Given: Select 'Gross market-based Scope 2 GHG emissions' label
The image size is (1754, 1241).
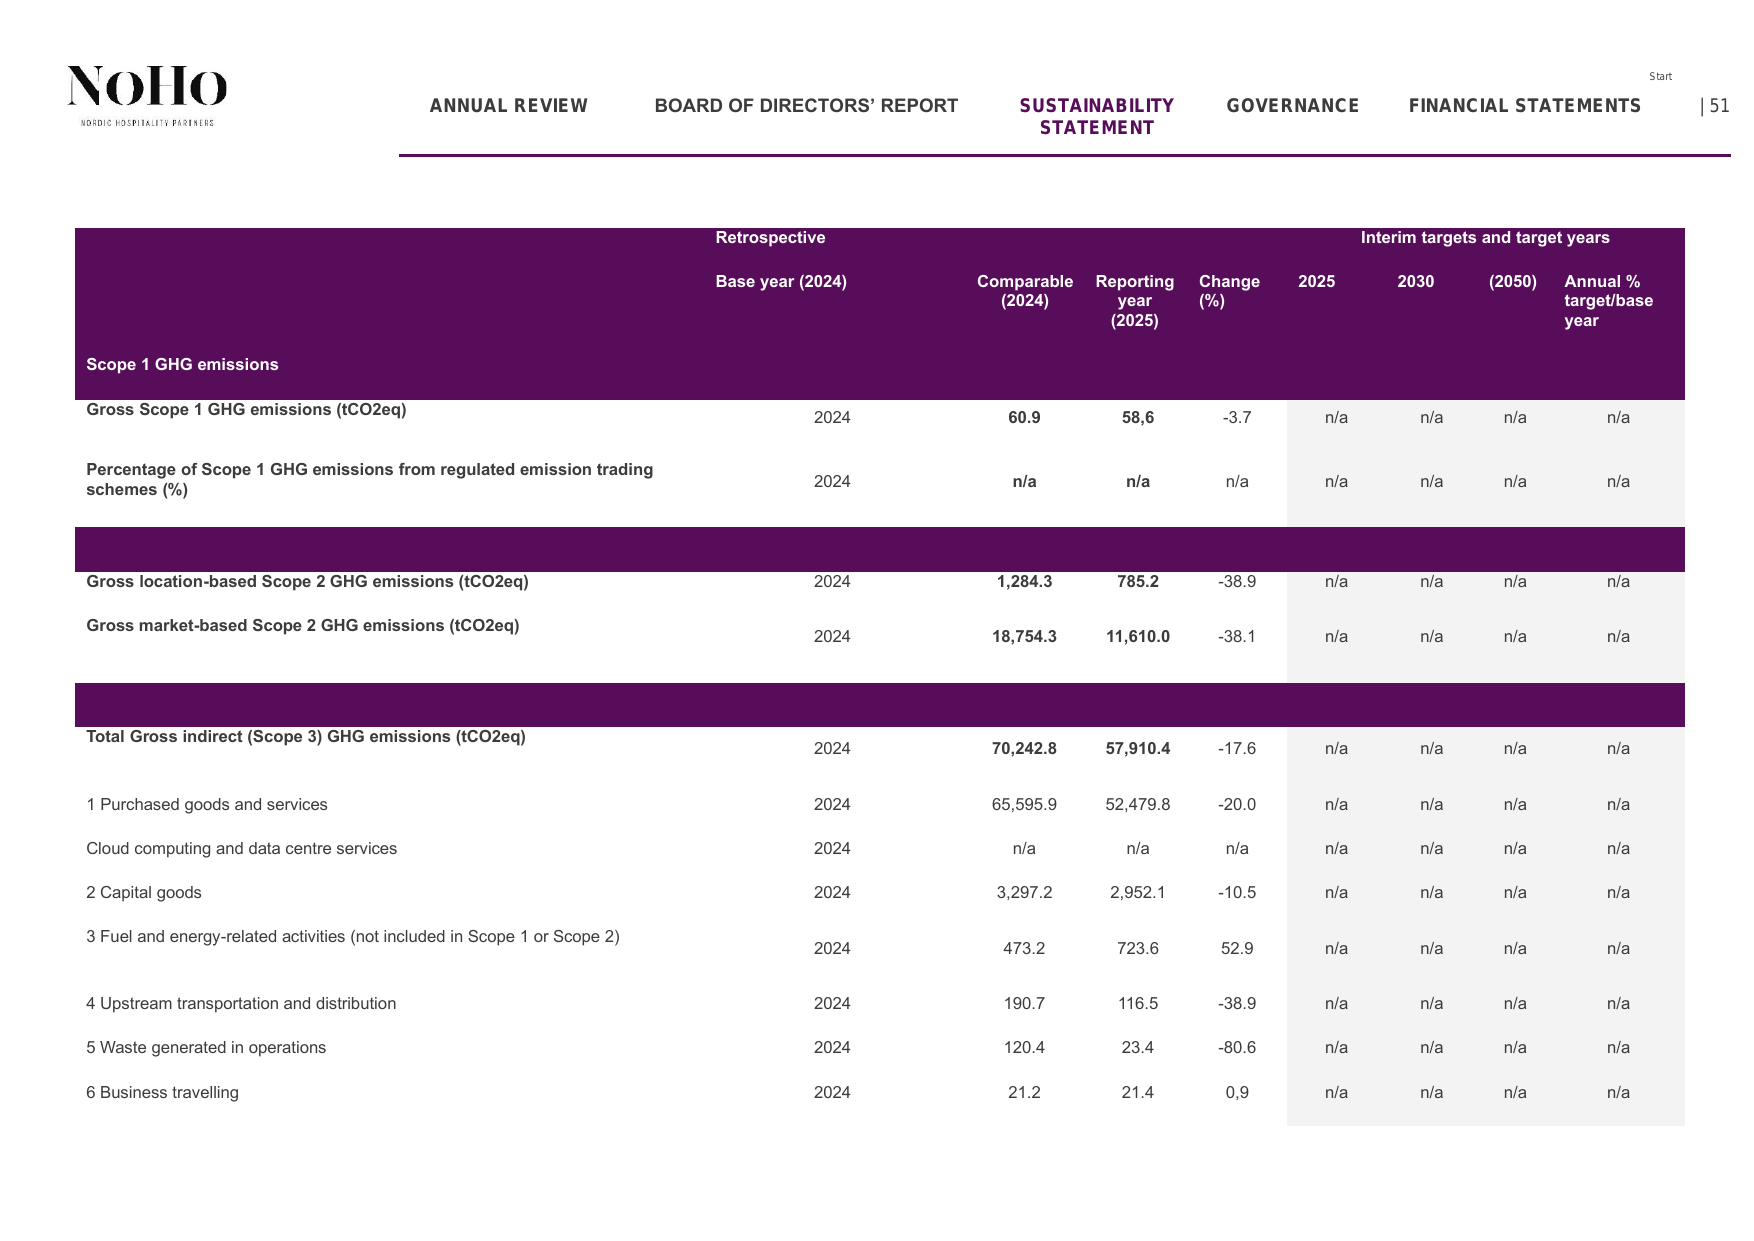Looking at the screenshot, I should coord(303,626).
